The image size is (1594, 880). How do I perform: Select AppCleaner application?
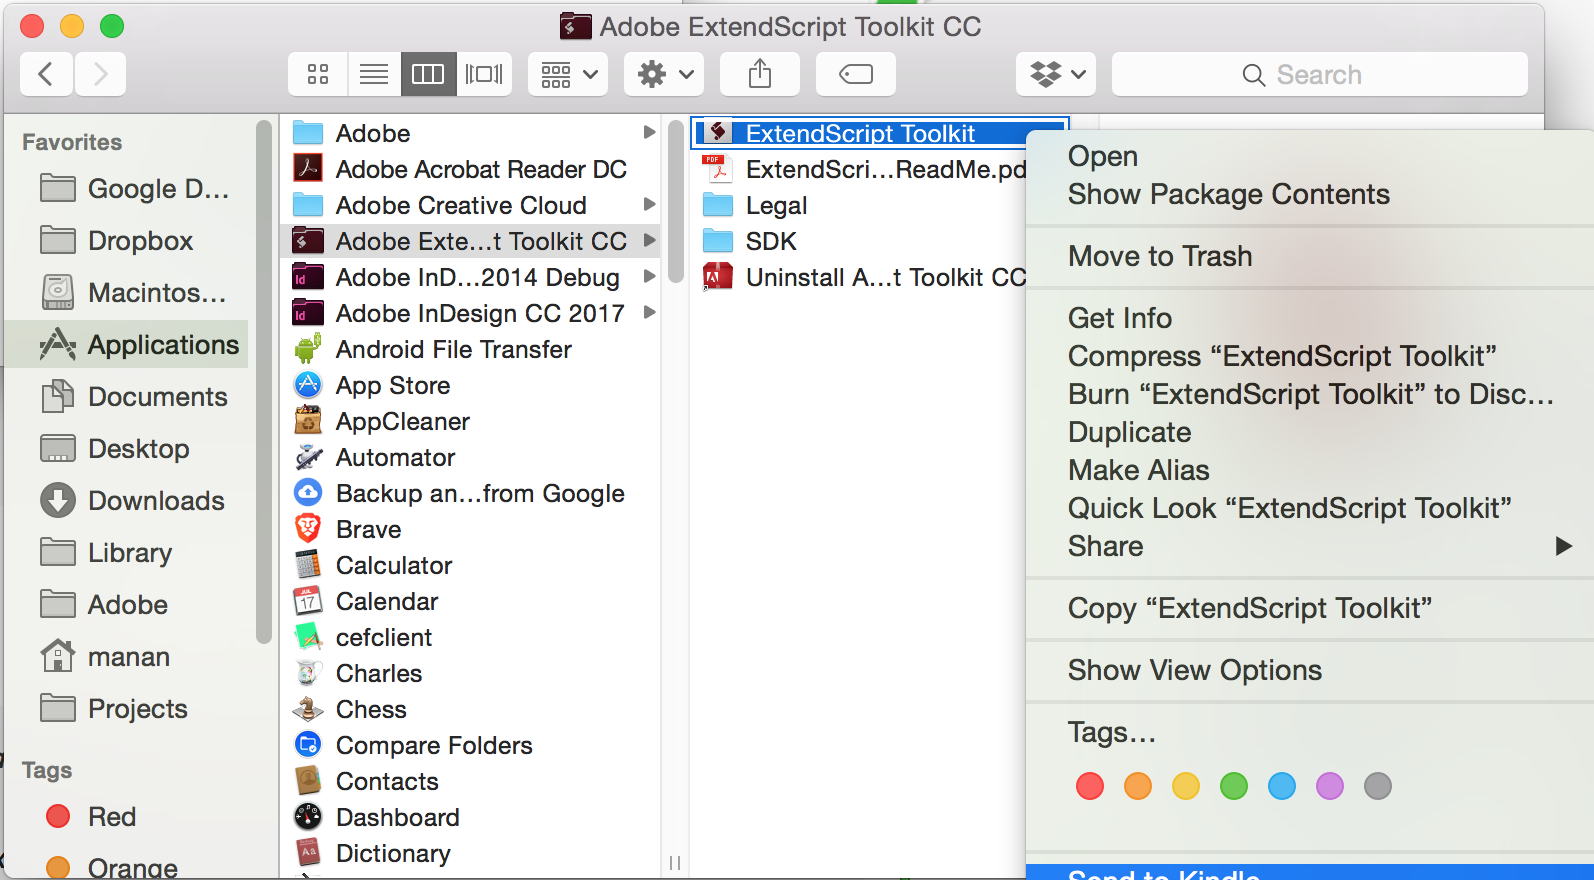470,421
